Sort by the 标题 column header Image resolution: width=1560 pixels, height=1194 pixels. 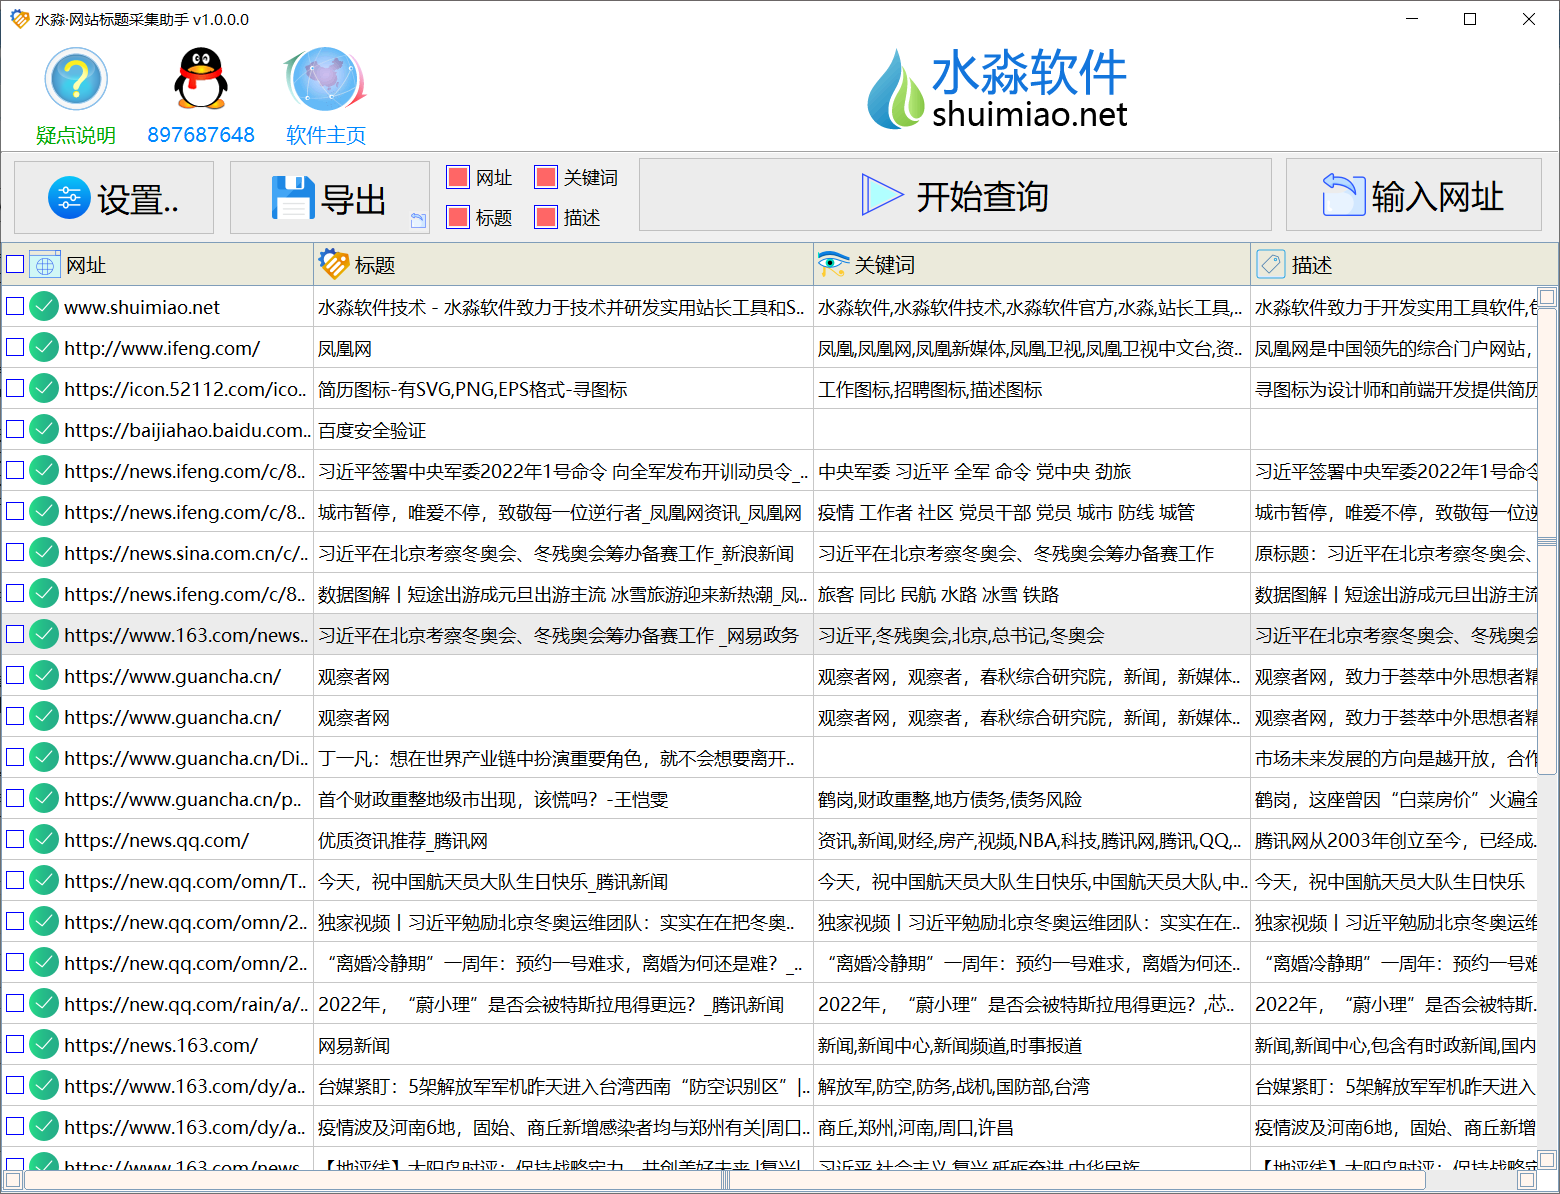(x=563, y=265)
